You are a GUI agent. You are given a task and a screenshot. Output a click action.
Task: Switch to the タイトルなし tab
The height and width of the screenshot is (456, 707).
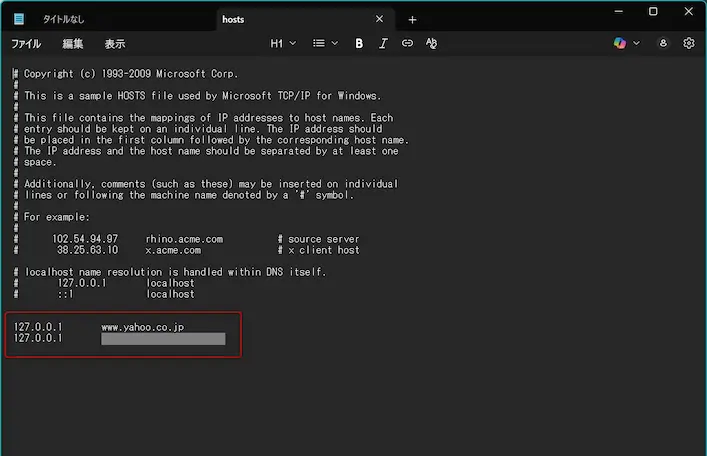pyautogui.click(x=62, y=19)
